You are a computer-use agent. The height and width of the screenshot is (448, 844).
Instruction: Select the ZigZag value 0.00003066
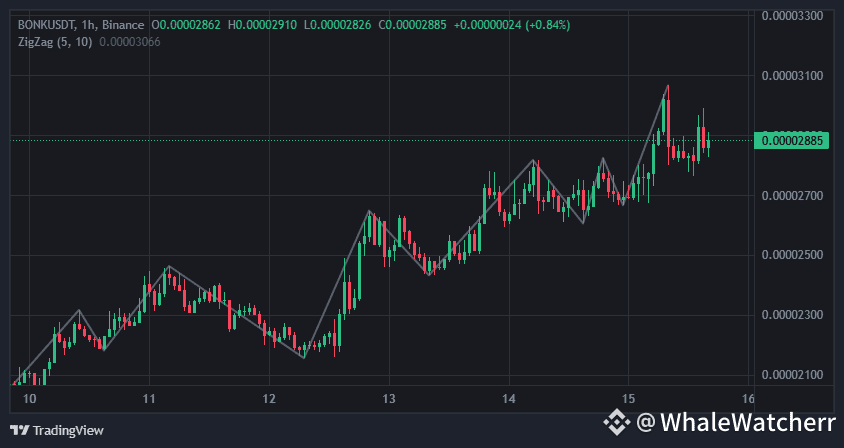[130, 42]
